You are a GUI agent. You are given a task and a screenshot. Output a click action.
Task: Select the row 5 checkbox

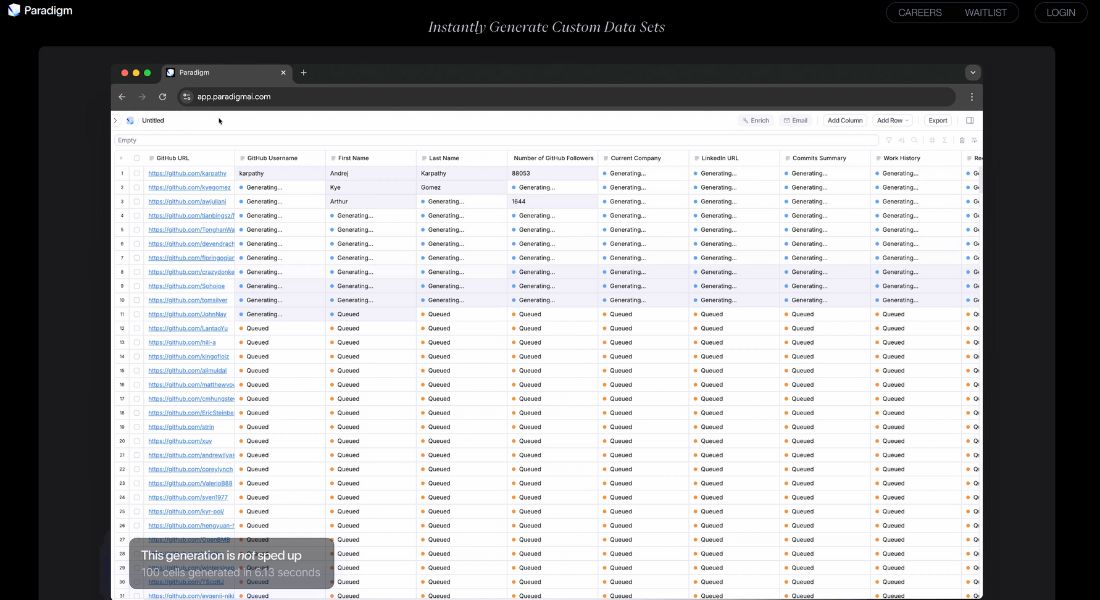(x=137, y=229)
